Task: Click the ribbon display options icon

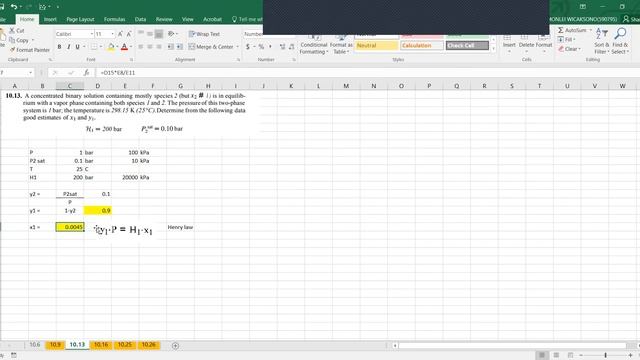Action: (x=583, y=7)
